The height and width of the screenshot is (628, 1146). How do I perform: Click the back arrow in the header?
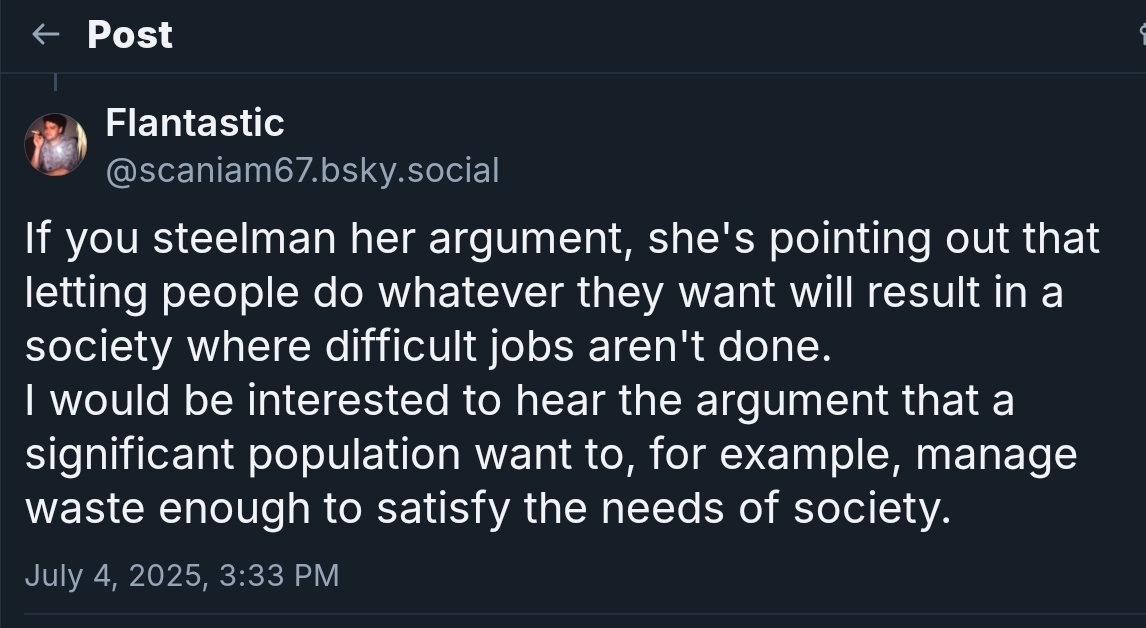pos(45,35)
